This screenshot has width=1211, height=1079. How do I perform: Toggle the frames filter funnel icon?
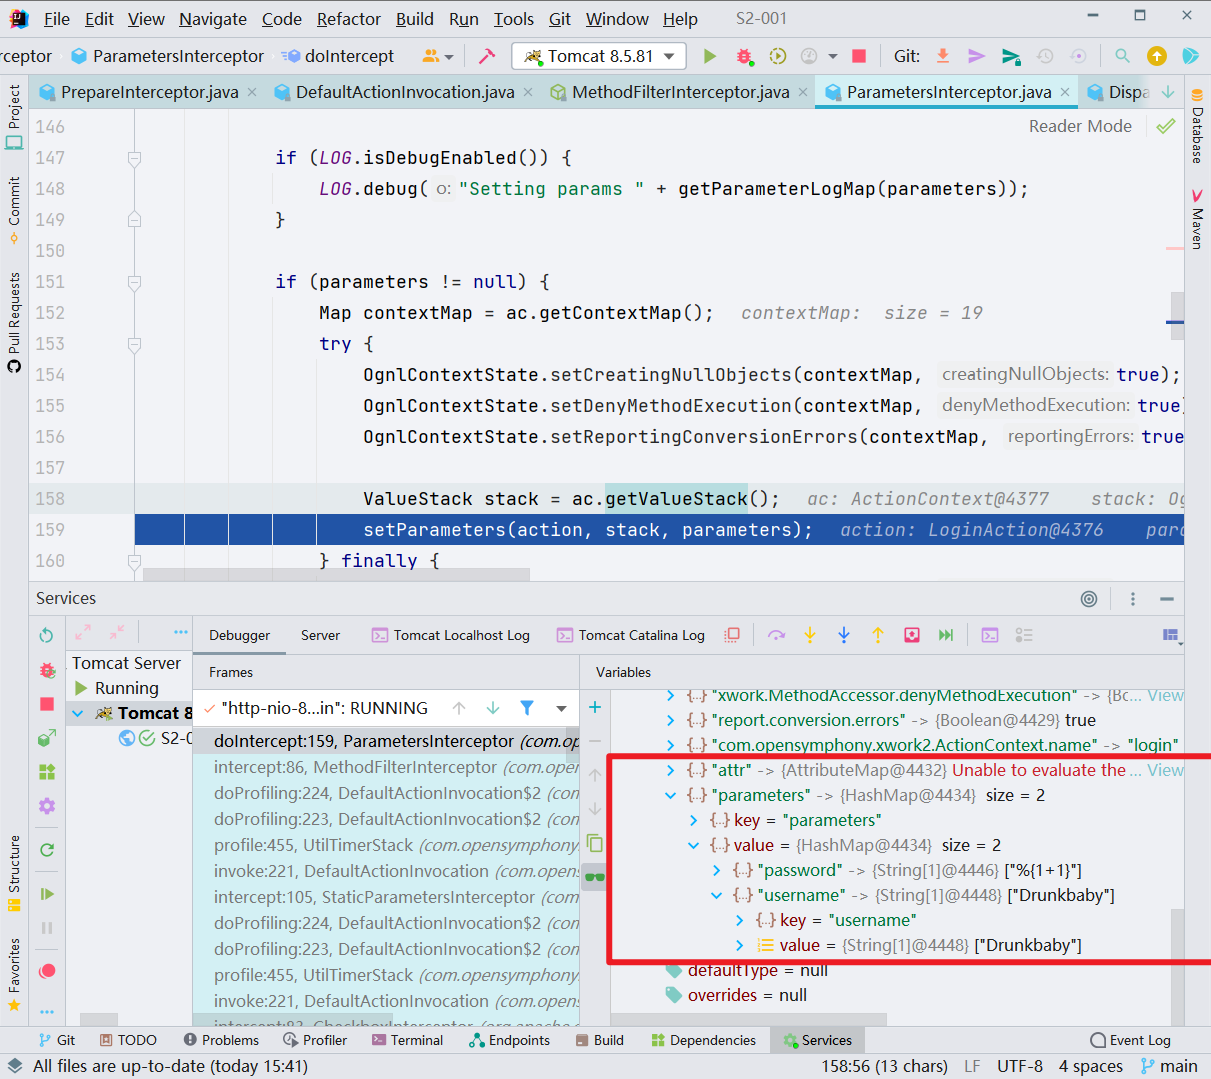click(527, 708)
